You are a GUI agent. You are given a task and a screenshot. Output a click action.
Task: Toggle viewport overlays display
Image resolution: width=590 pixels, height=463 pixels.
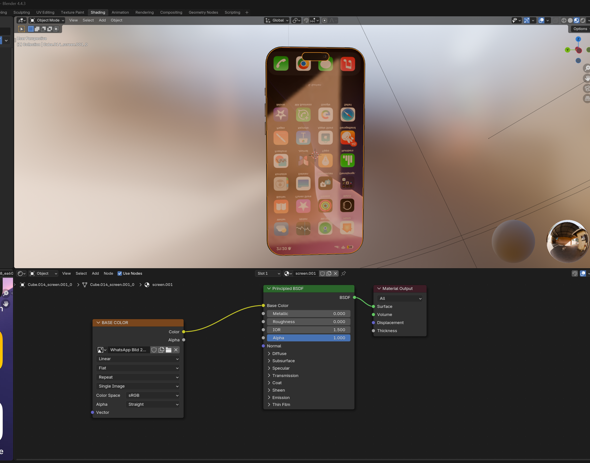click(x=541, y=20)
